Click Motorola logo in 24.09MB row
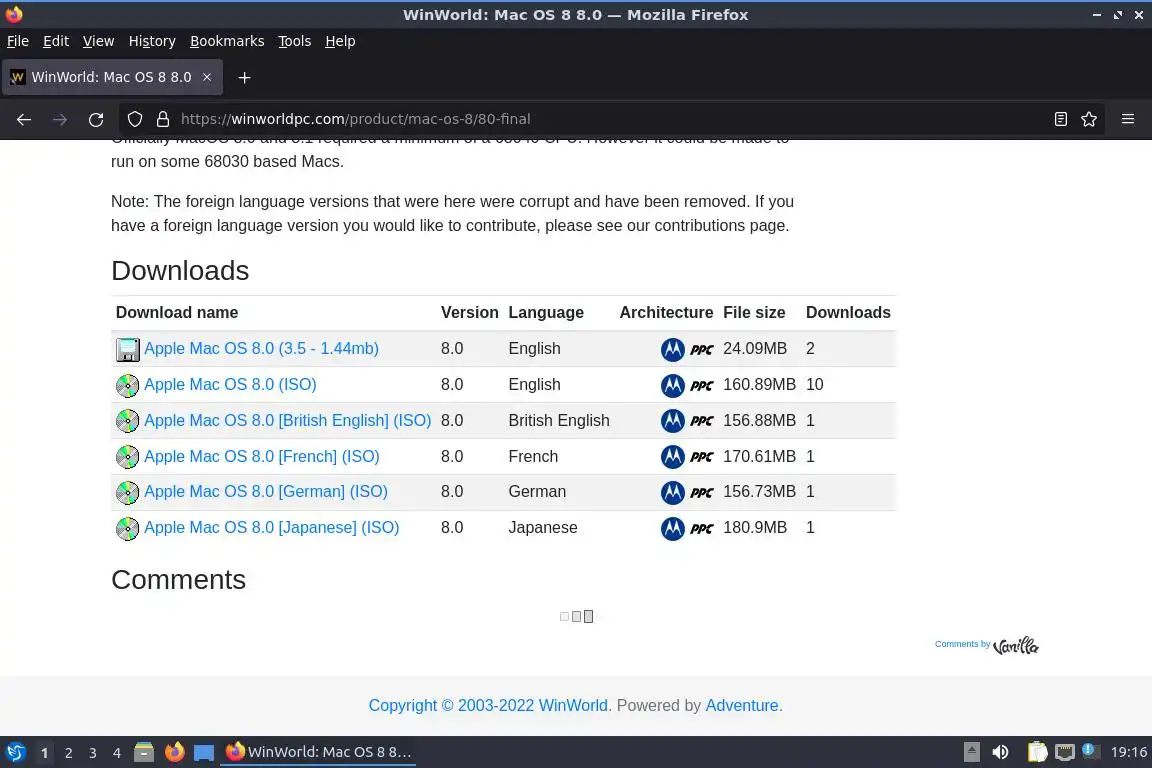Viewport: 1152px width, 768px height. click(672, 350)
